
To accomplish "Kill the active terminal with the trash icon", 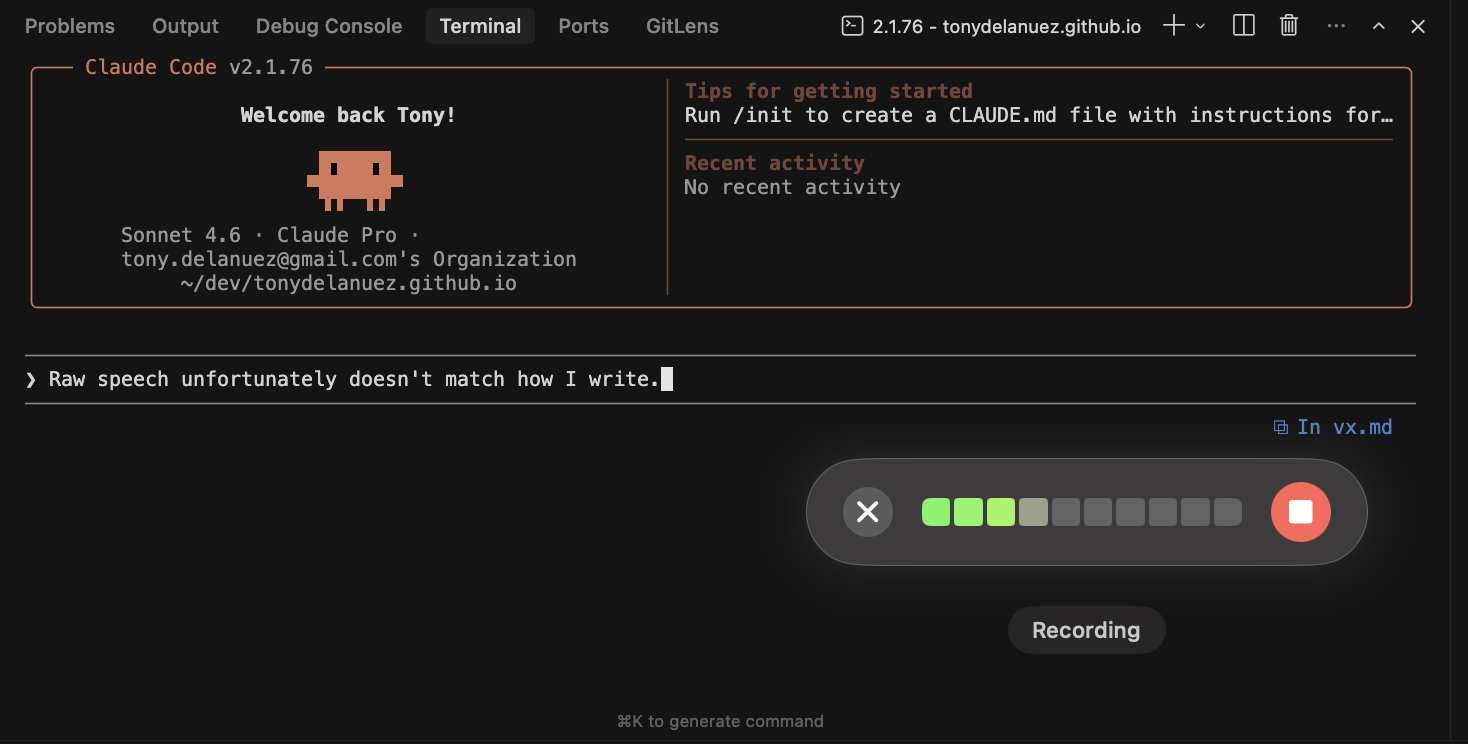I will point(1288,26).
